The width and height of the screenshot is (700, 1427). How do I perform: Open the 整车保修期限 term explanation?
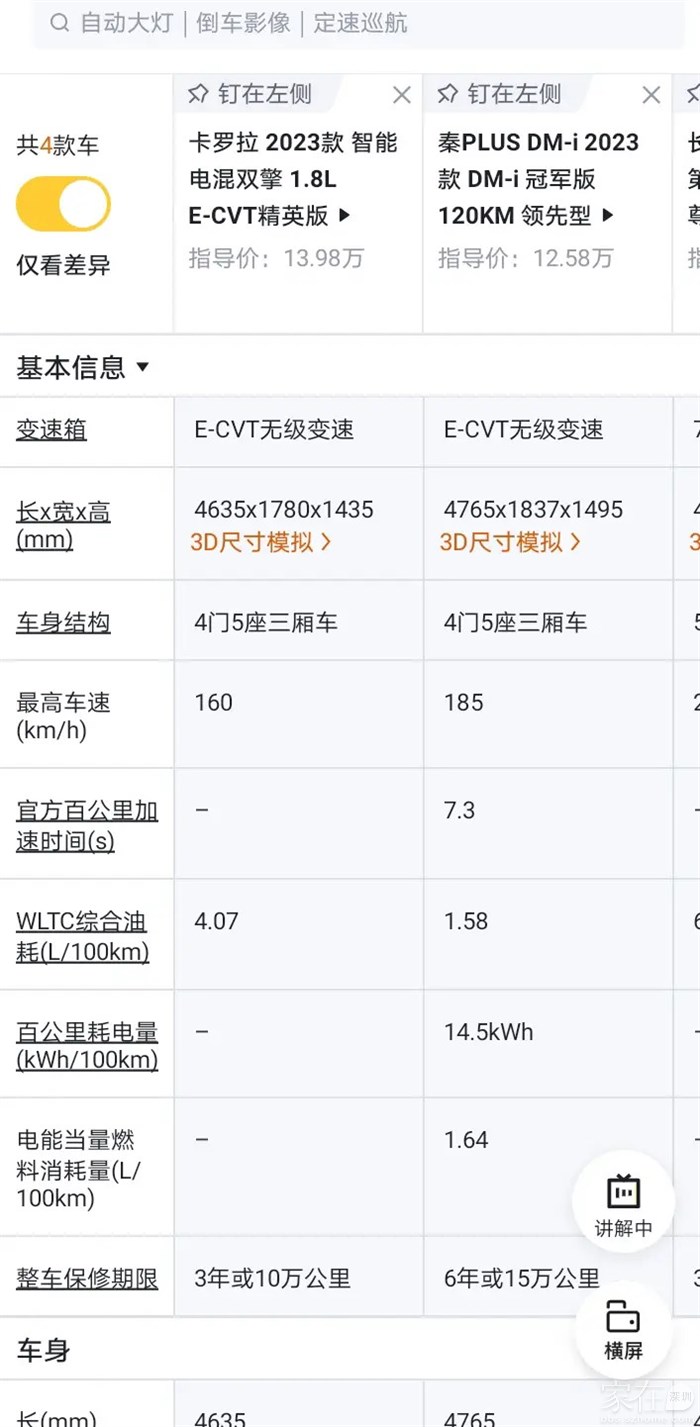[87, 1278]
